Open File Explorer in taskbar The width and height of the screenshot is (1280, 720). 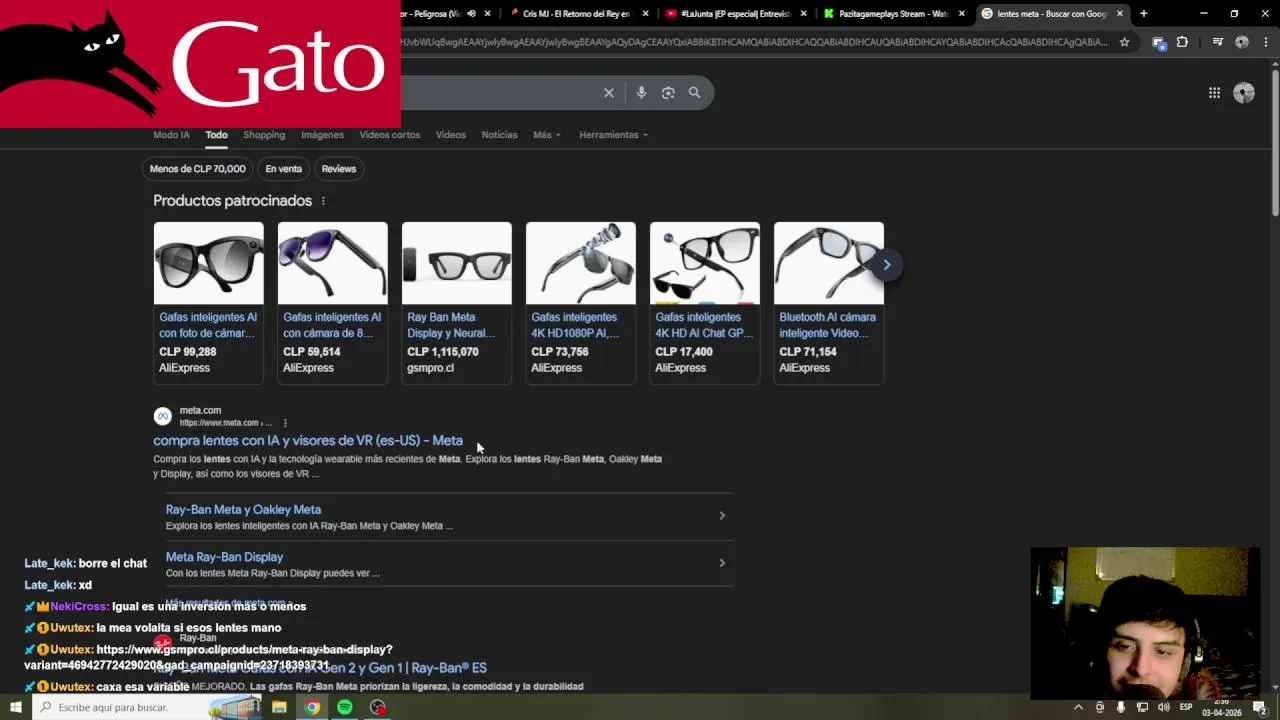pyautogui.click(x=279, y=707)
